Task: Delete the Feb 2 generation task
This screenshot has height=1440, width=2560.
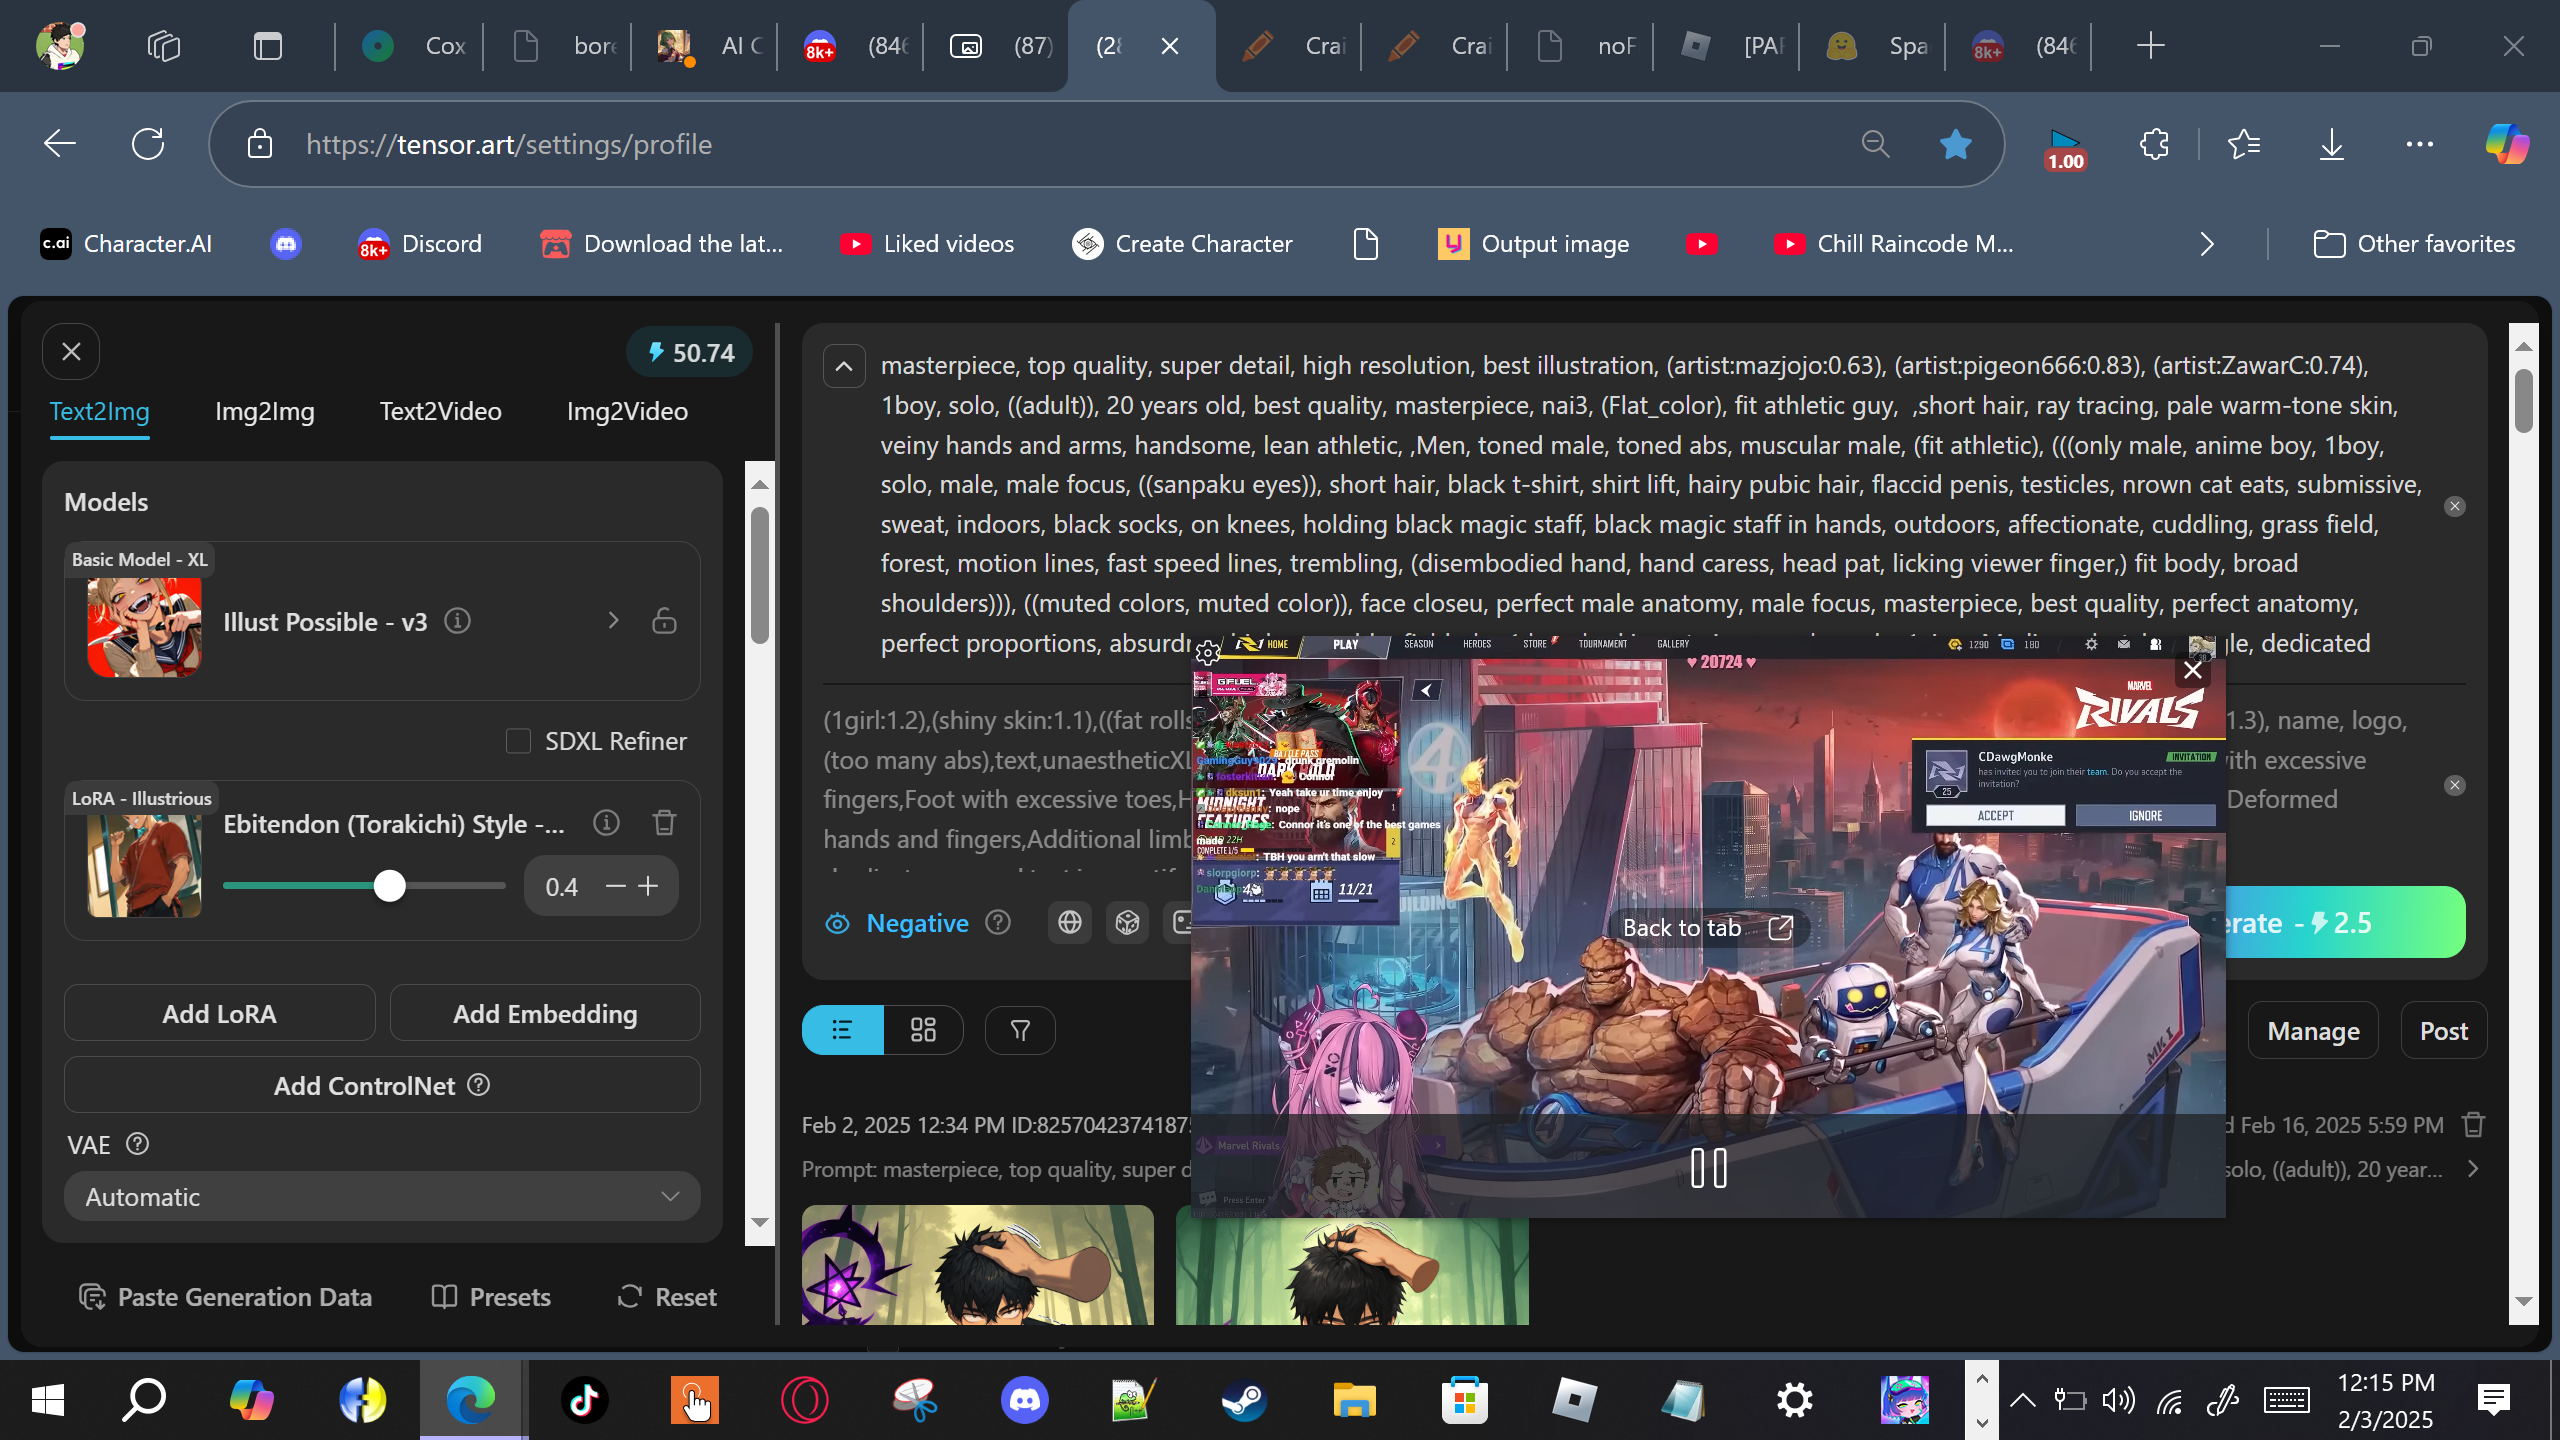Action: pyautogui.click(x=2474, y=1125)
